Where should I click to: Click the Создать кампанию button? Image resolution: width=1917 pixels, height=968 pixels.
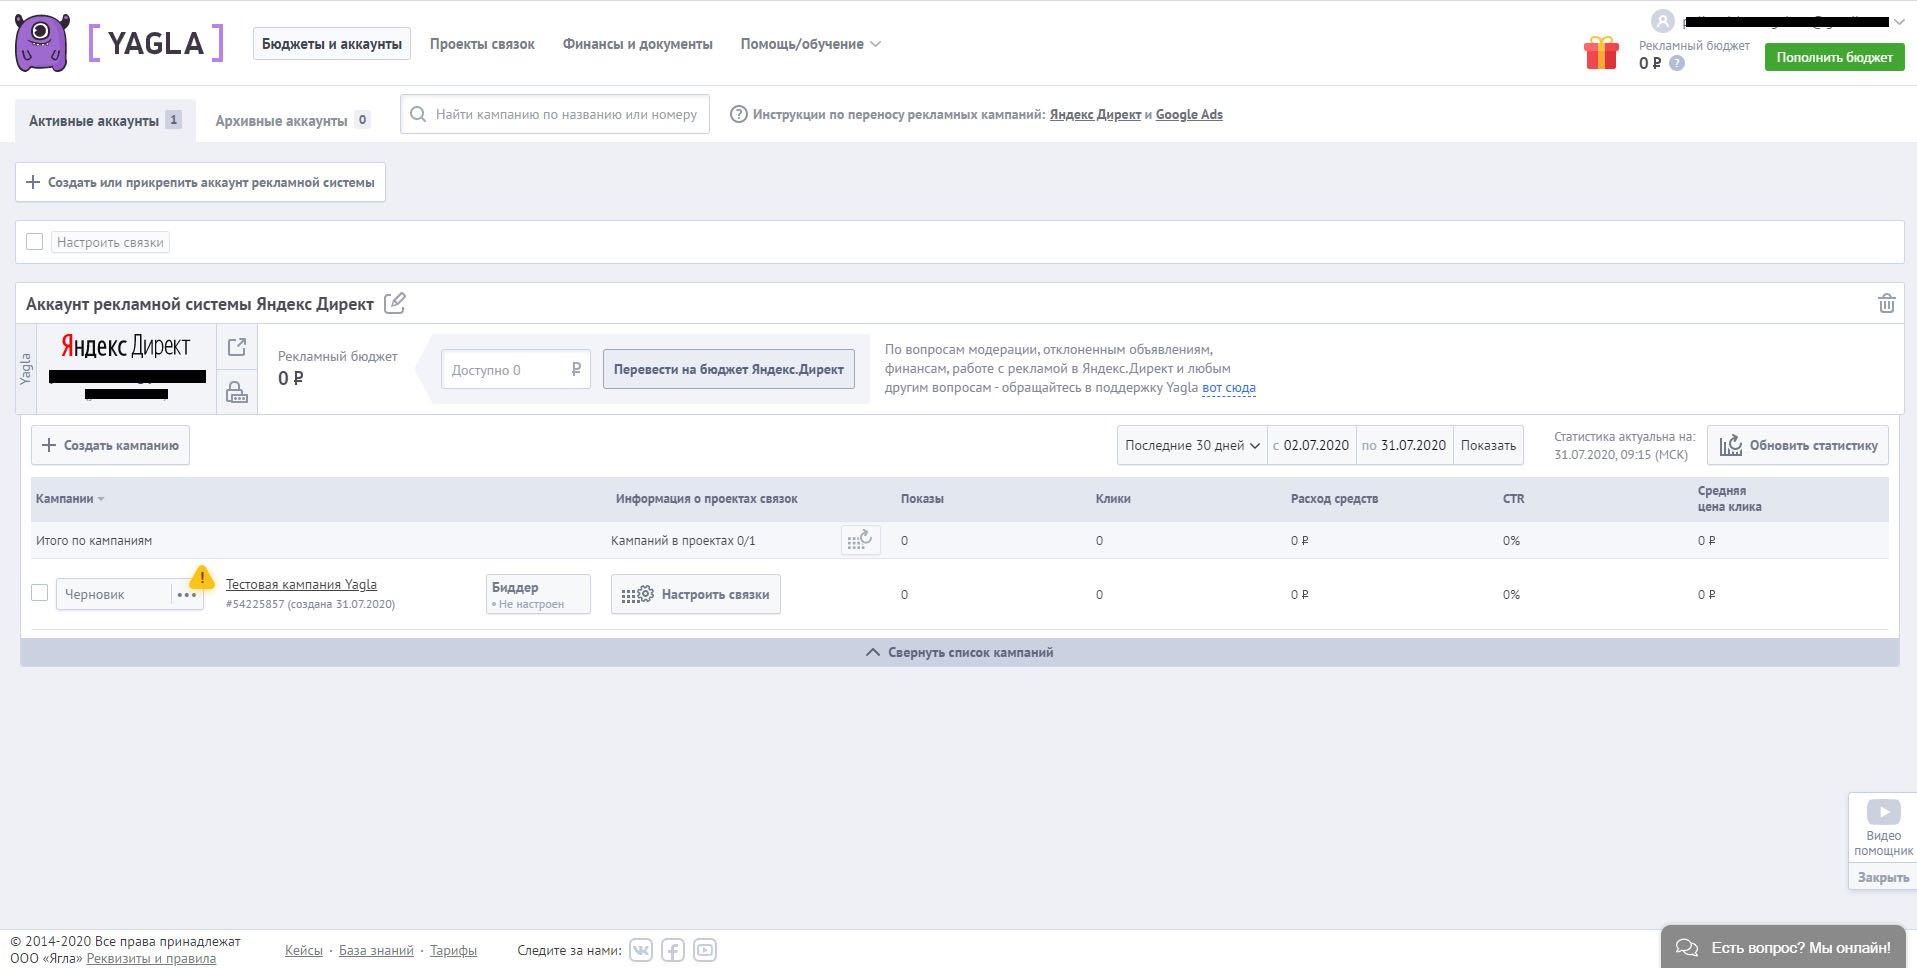[110, 446]
